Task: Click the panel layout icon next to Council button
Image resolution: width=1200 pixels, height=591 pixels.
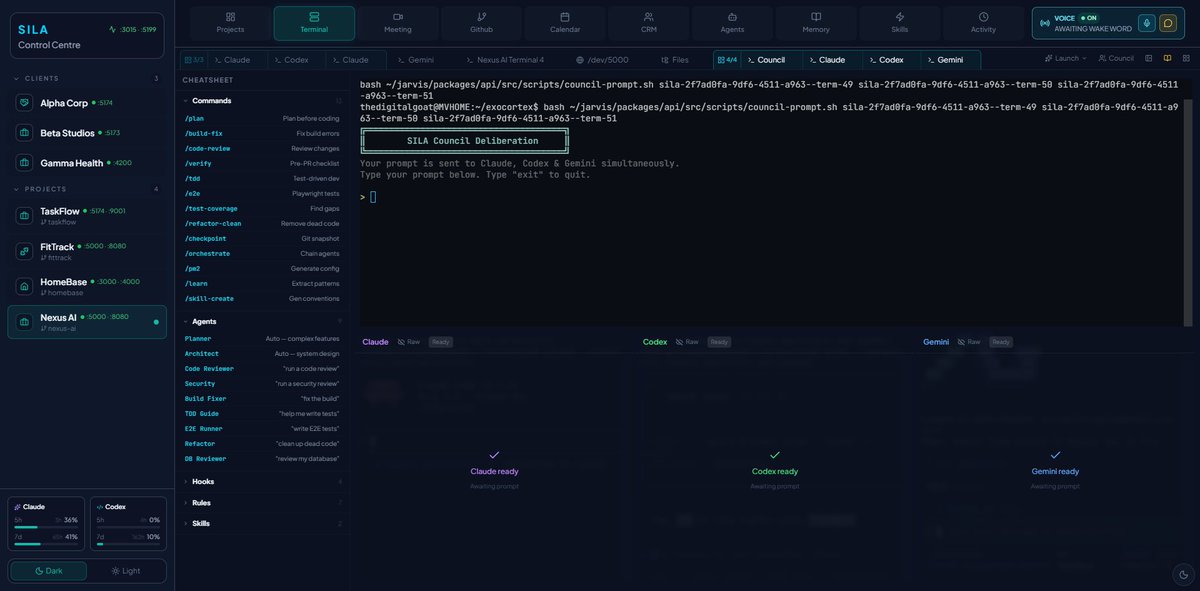Action: tap(1149, 58)
